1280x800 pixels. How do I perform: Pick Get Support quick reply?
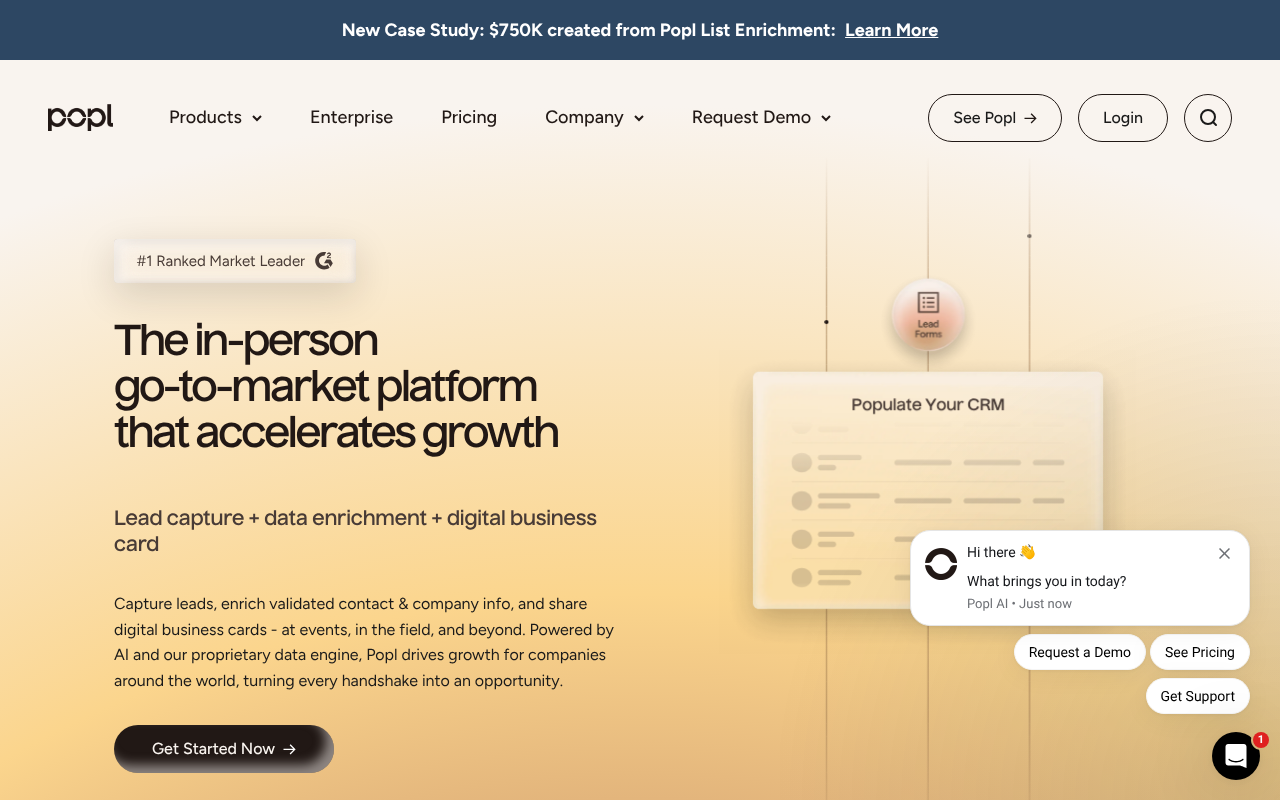coord(1197,696)
